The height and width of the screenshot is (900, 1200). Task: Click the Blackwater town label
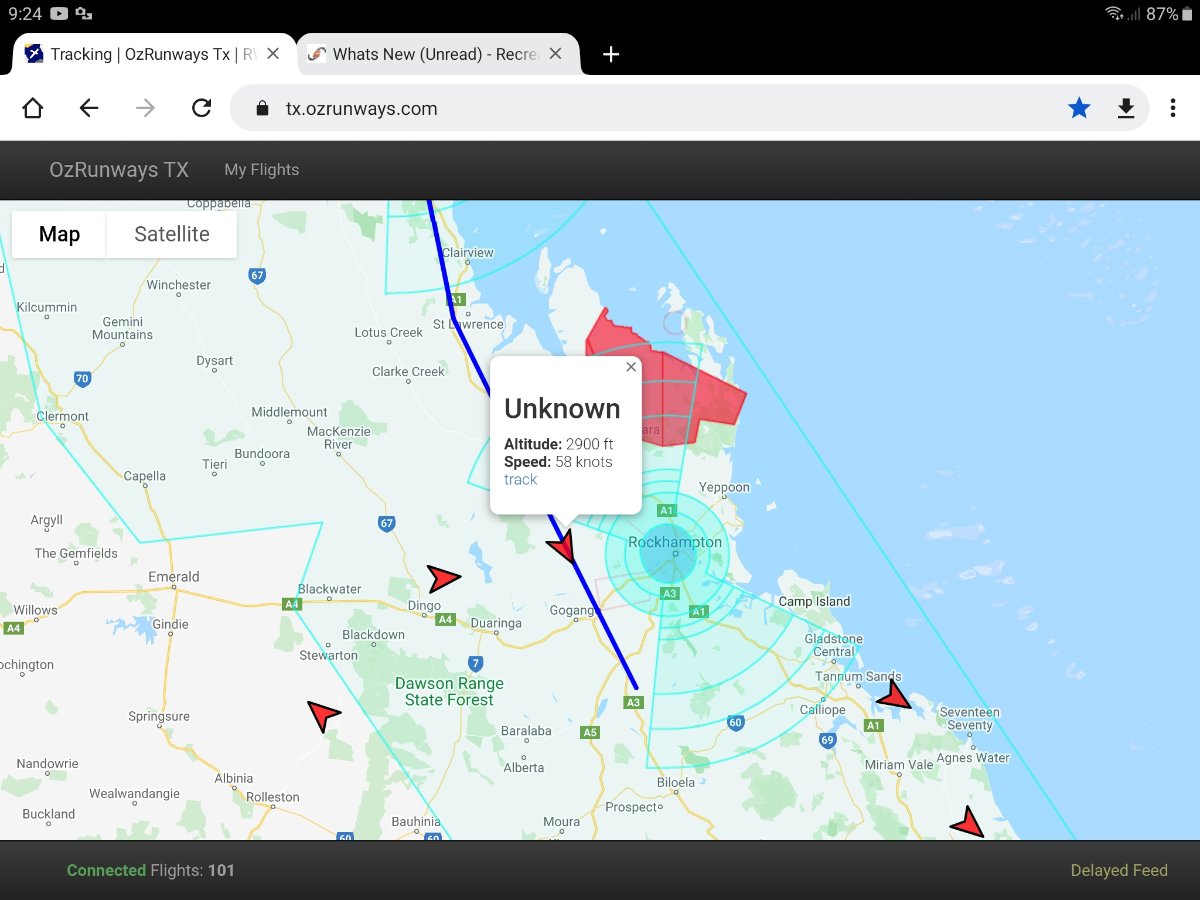(329, 589)
